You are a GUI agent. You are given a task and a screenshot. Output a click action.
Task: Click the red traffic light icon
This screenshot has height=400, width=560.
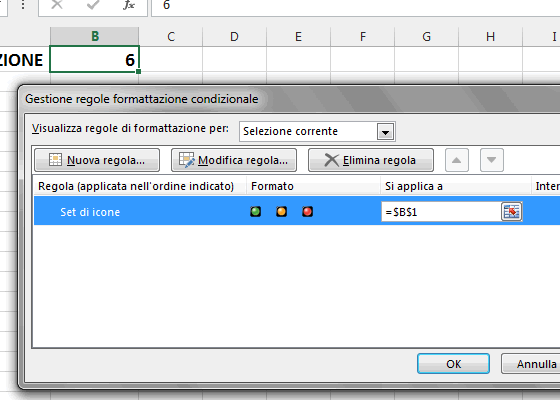[308, 212]
